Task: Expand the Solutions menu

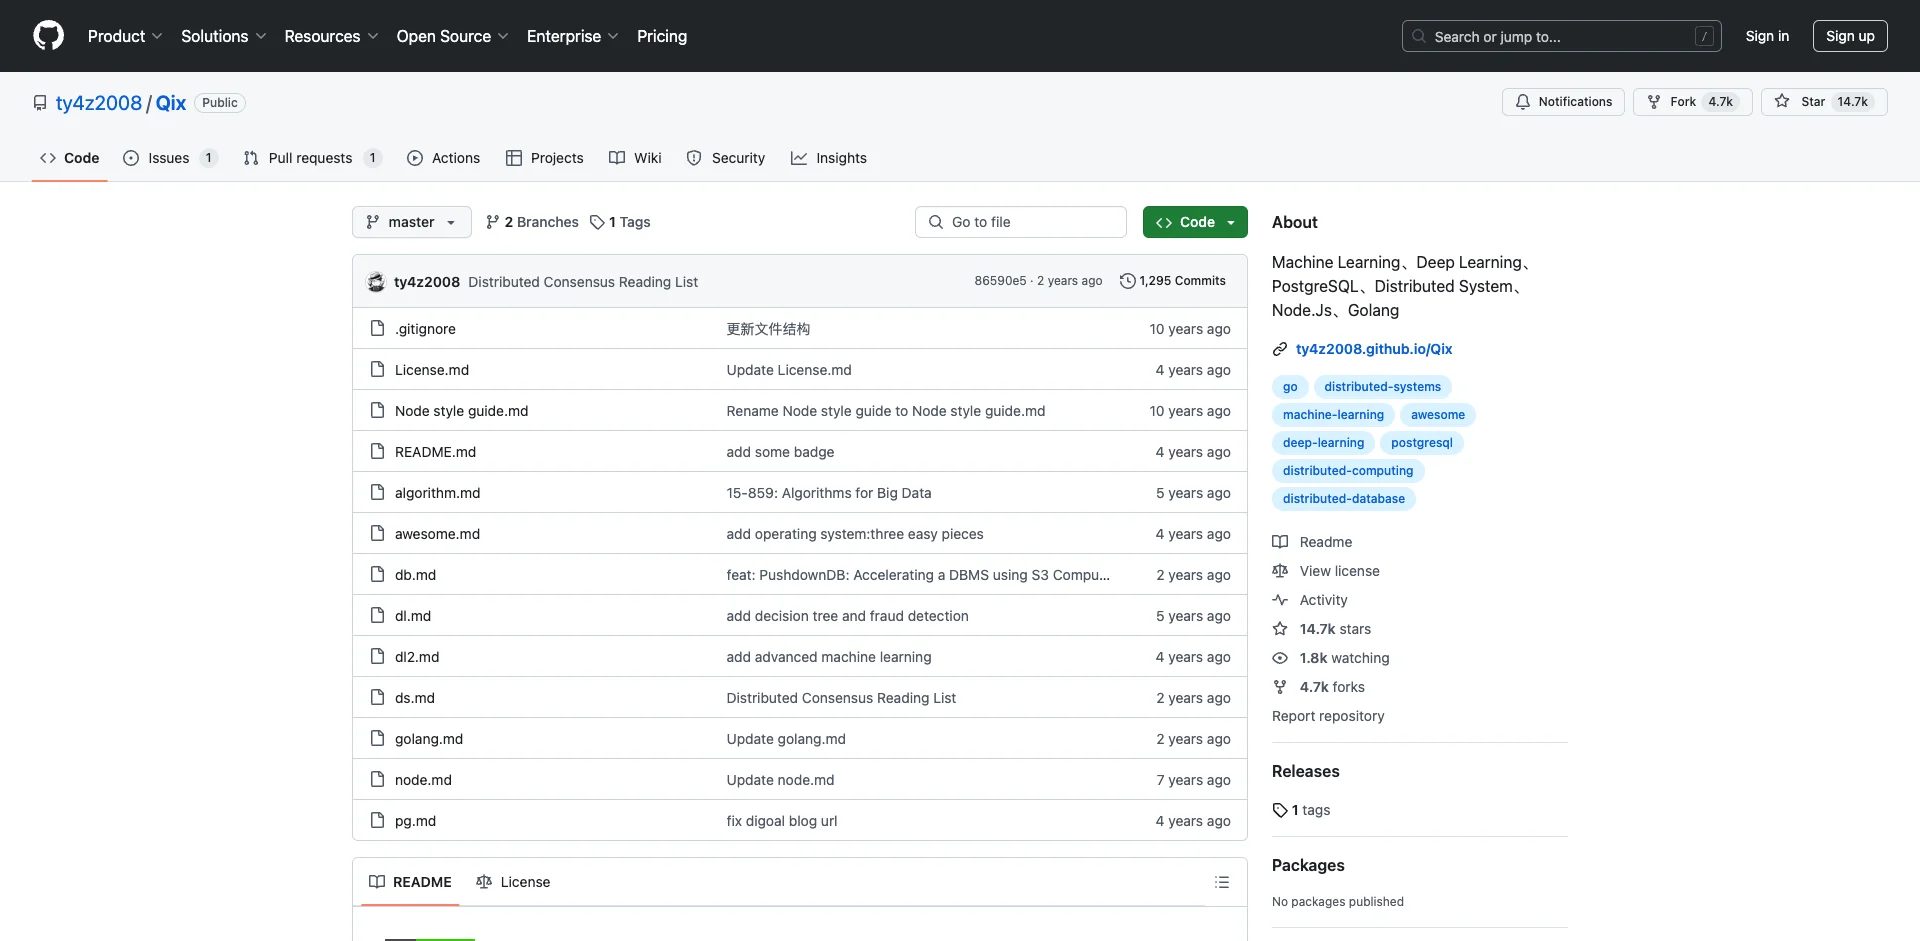Action: pyautogui.click(x=223, y=36)
